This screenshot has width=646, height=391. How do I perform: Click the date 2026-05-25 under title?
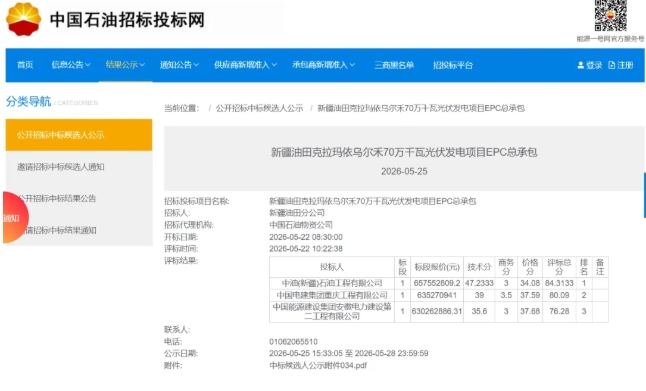(x=404, y=171)
